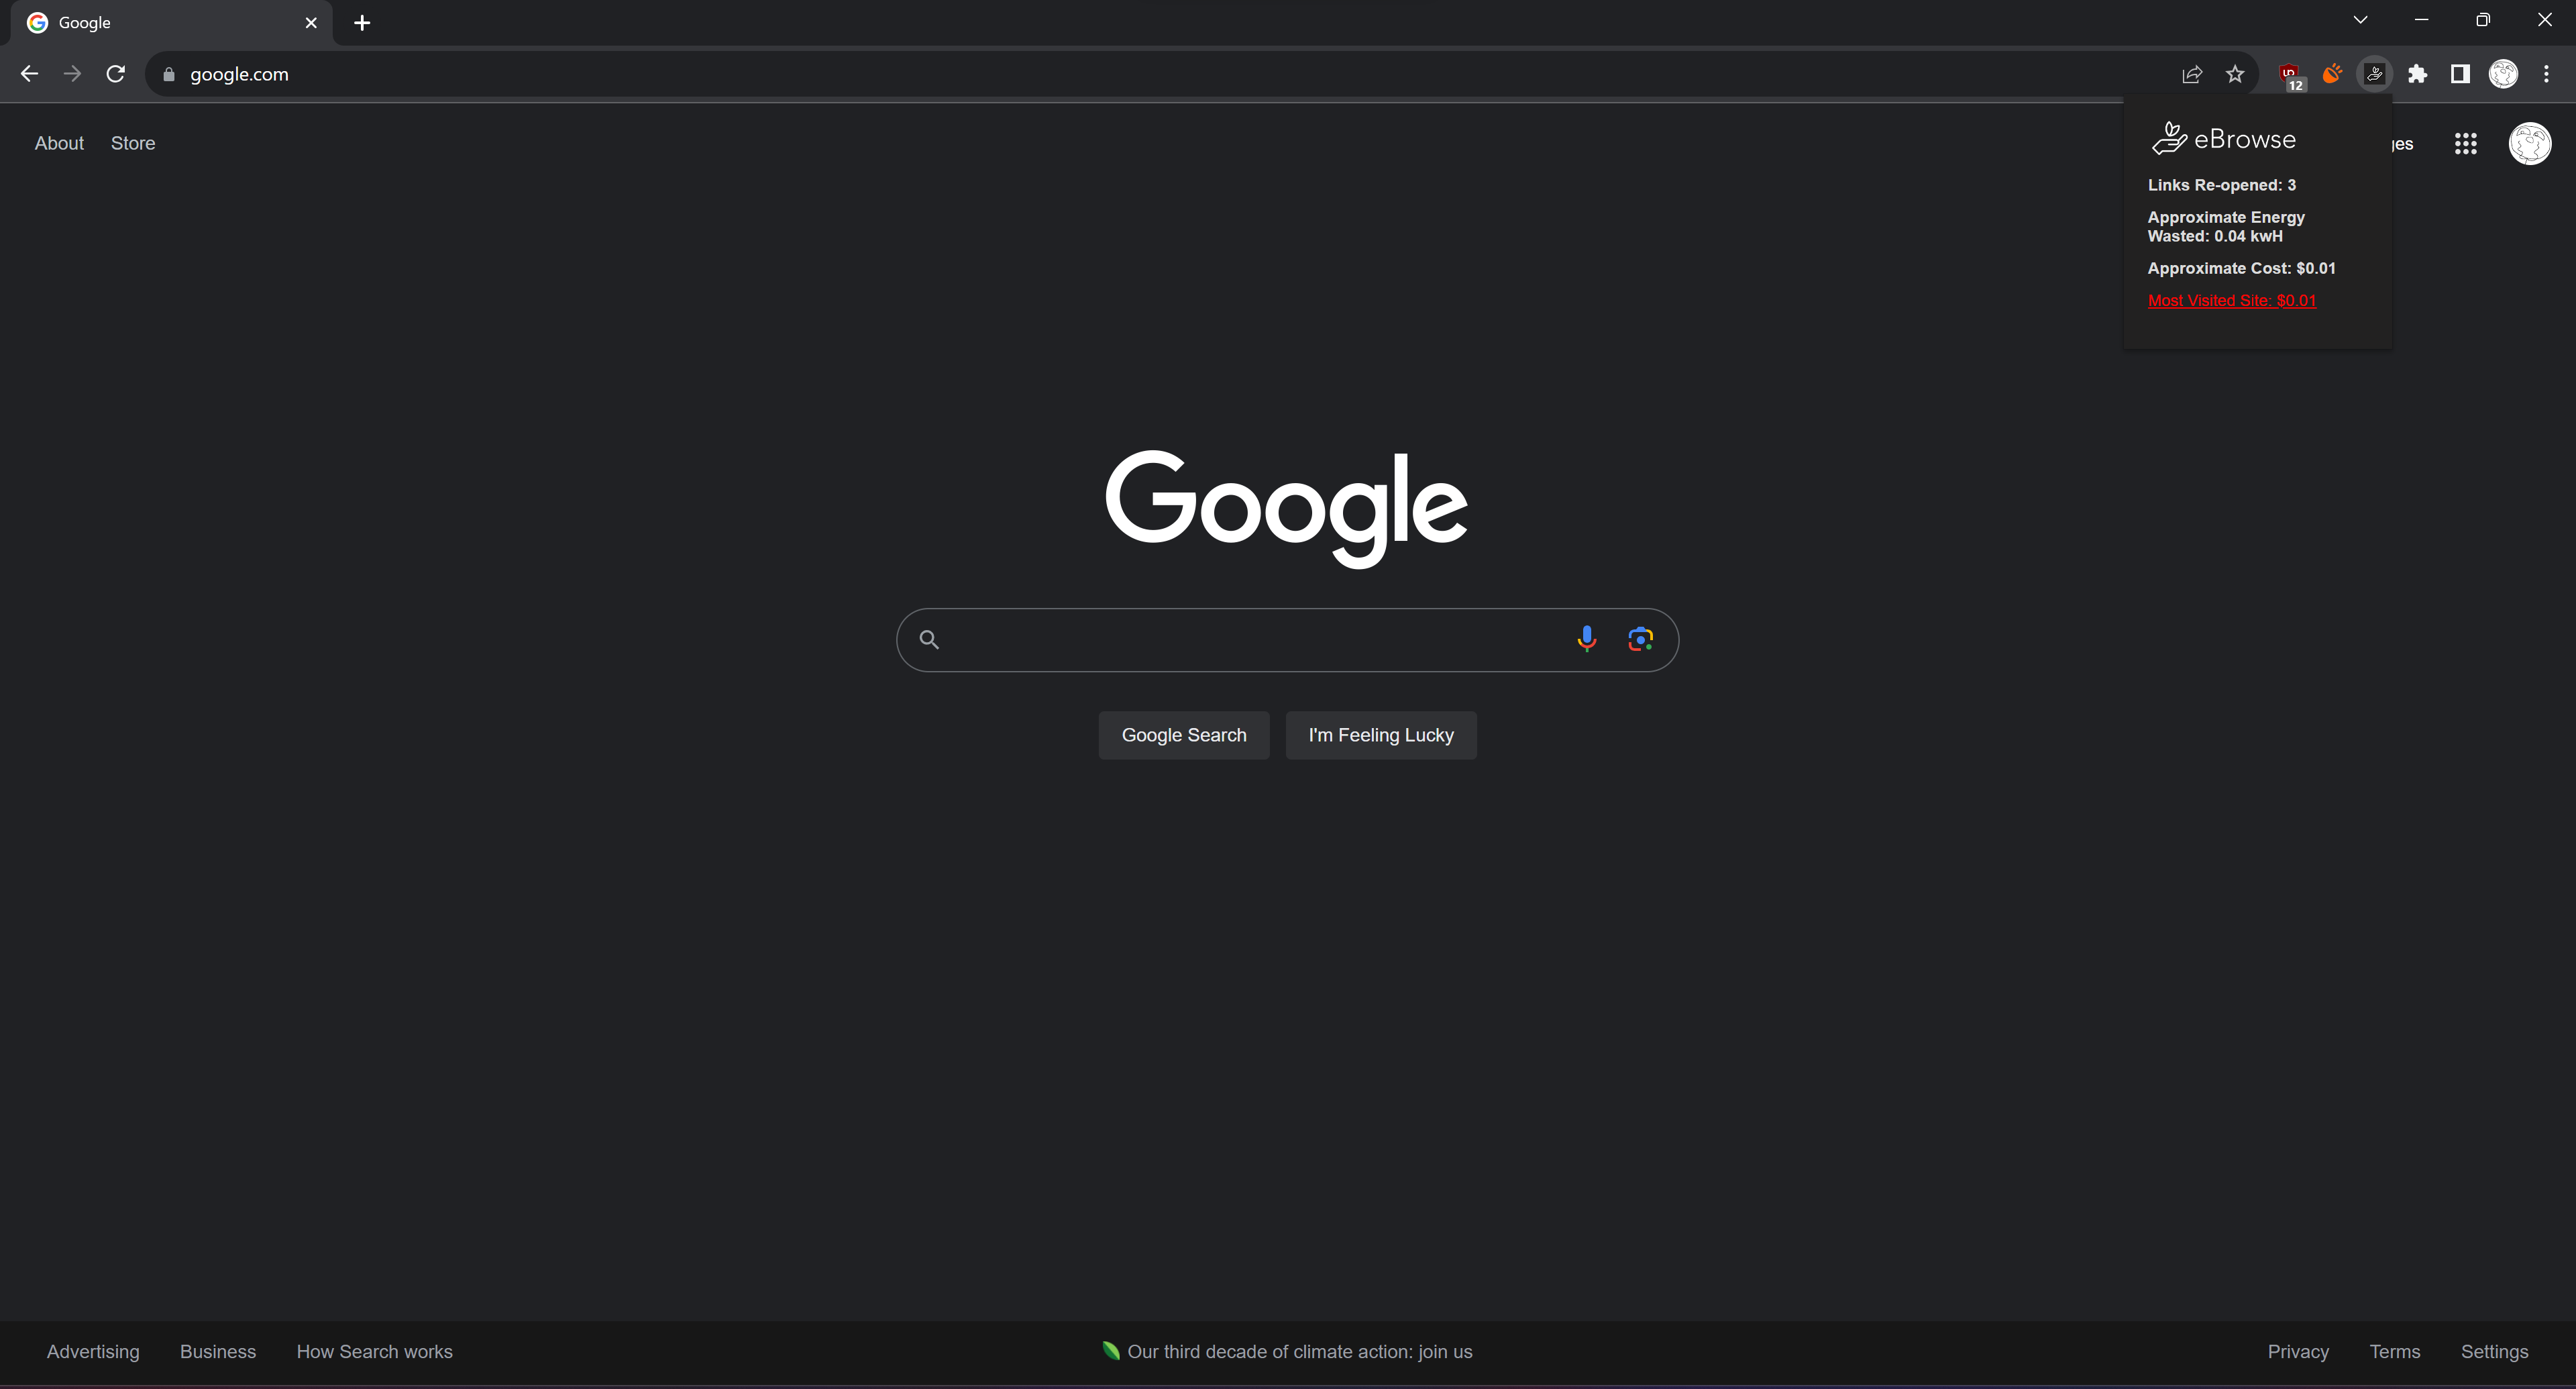Open the Most Visited Site link
The width and height of the screenshot is (2576, 1389).
click(2231, 301)
